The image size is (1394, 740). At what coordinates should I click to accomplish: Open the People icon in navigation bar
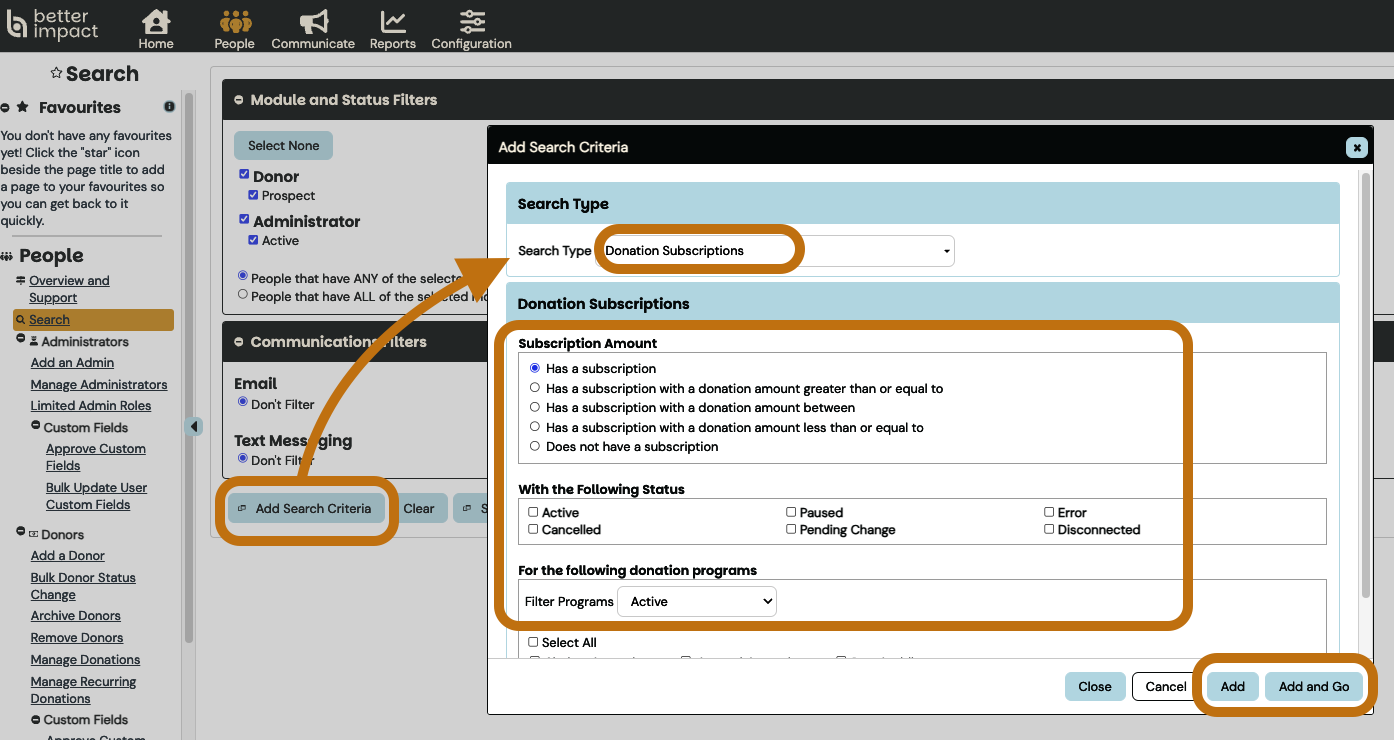pyautogui.click(x=234, y=22)
